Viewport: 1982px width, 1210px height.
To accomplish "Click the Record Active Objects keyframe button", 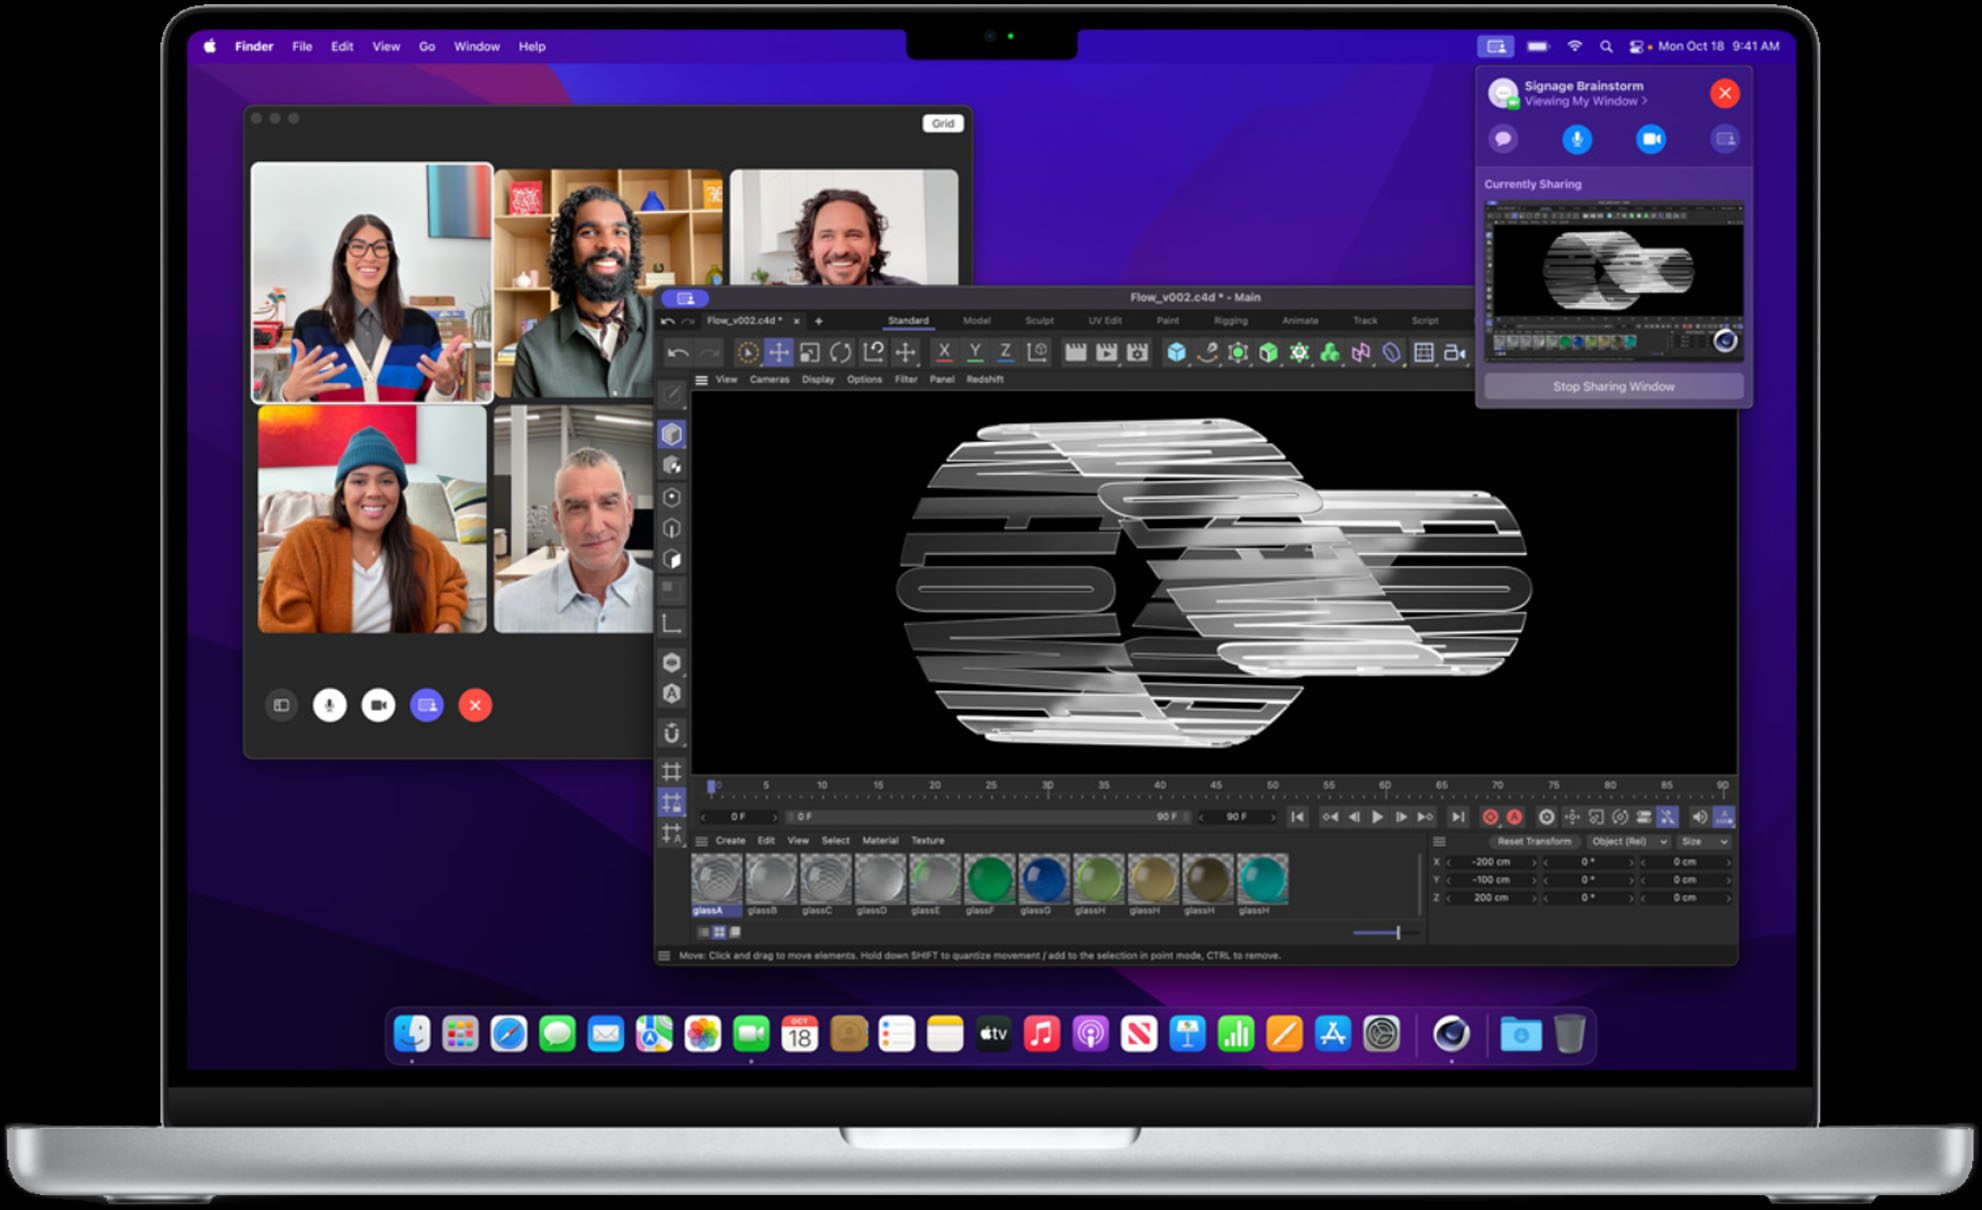I will click(1490, 817).
